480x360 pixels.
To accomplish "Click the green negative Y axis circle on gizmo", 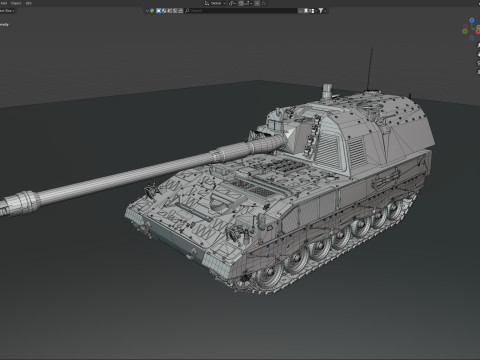I will [x=465, y=31].
